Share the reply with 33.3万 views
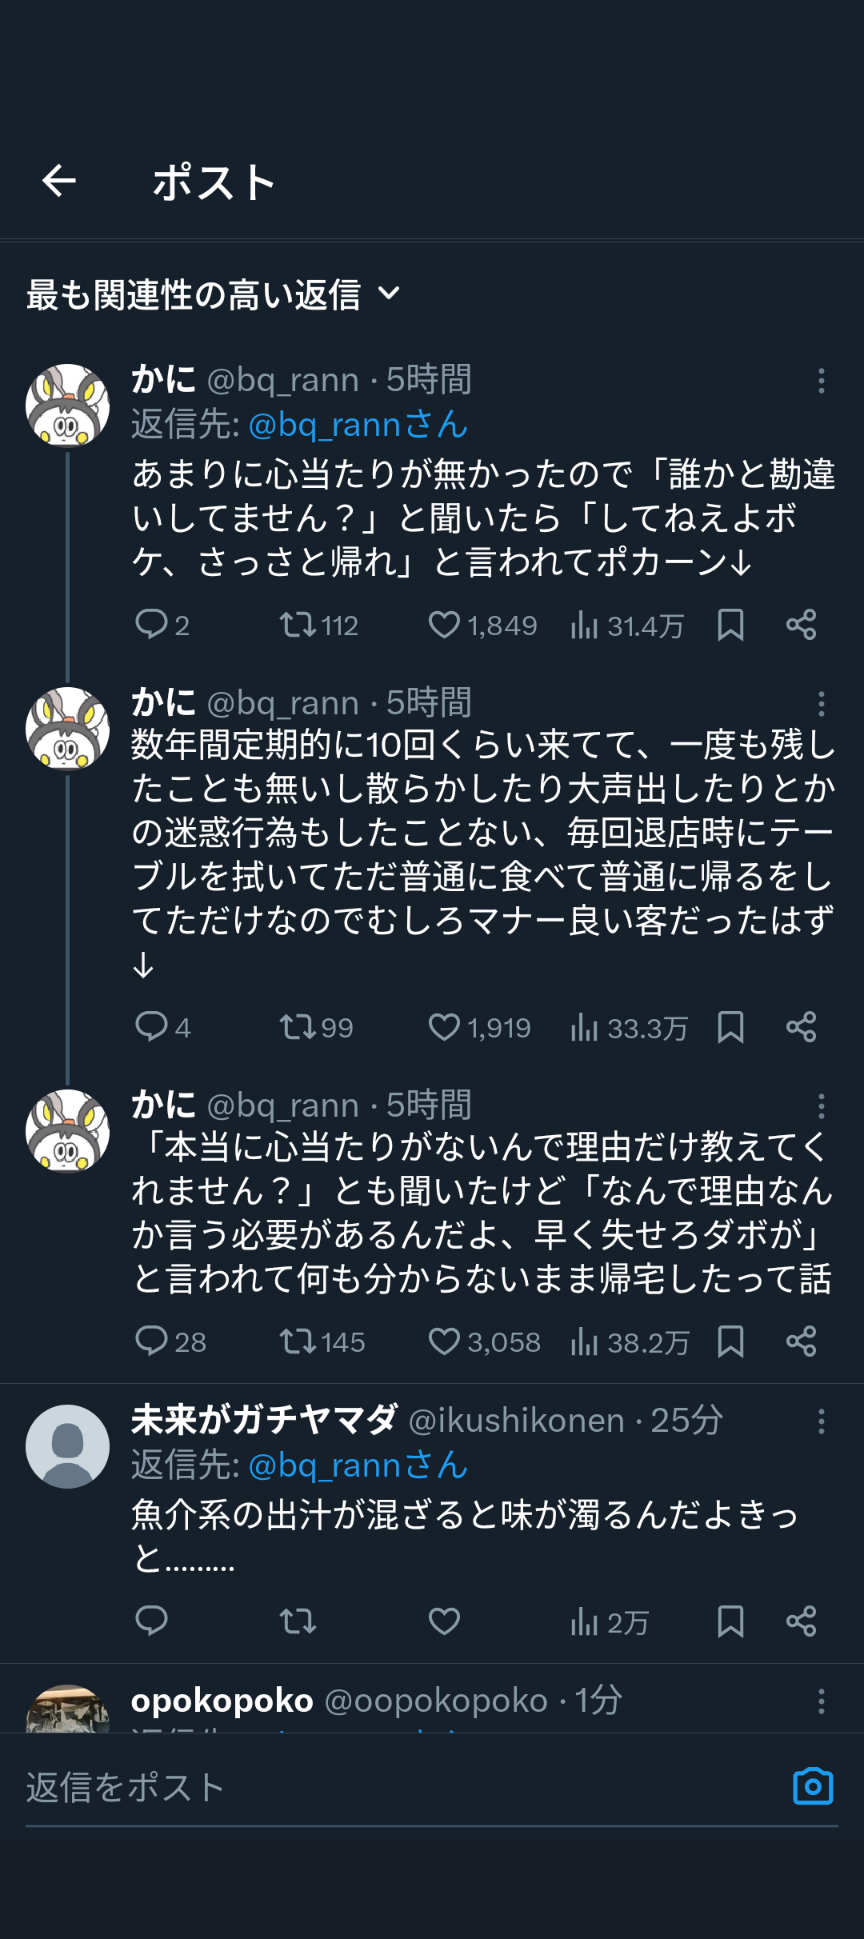Viewport: 864px width, 1939px height. [801, 1027]
